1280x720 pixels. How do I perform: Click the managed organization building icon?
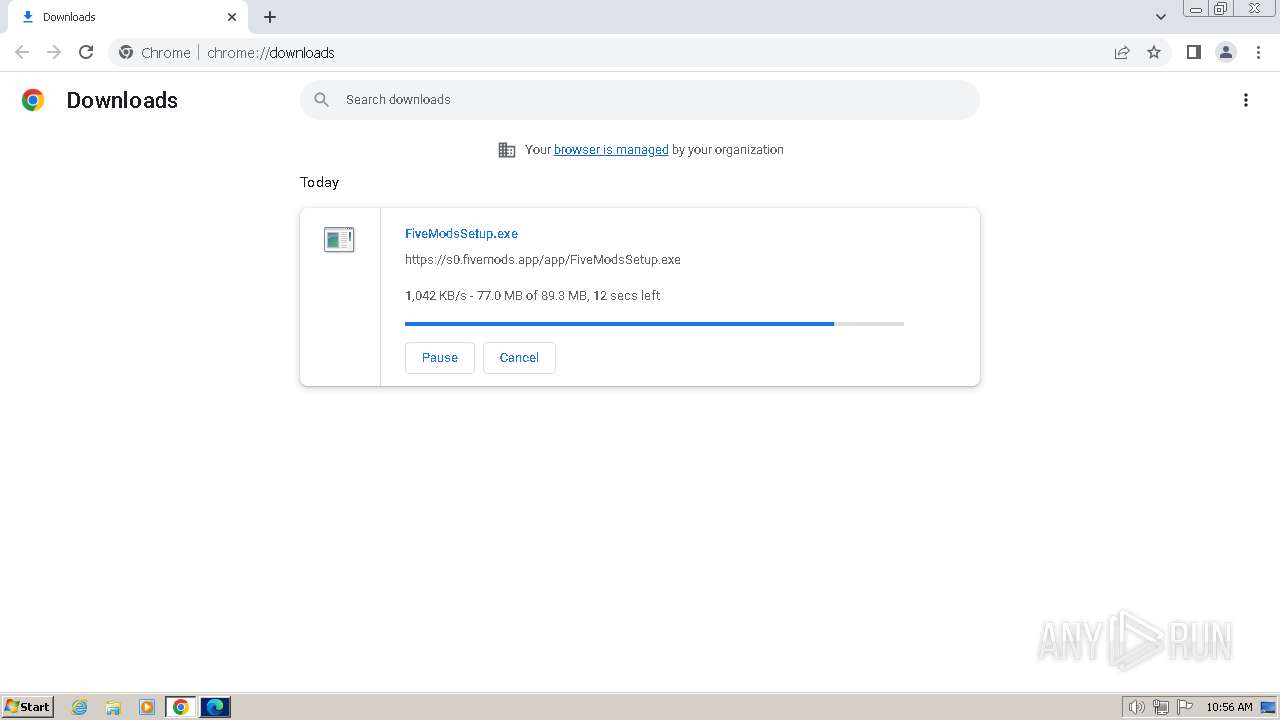pos(507,150)
